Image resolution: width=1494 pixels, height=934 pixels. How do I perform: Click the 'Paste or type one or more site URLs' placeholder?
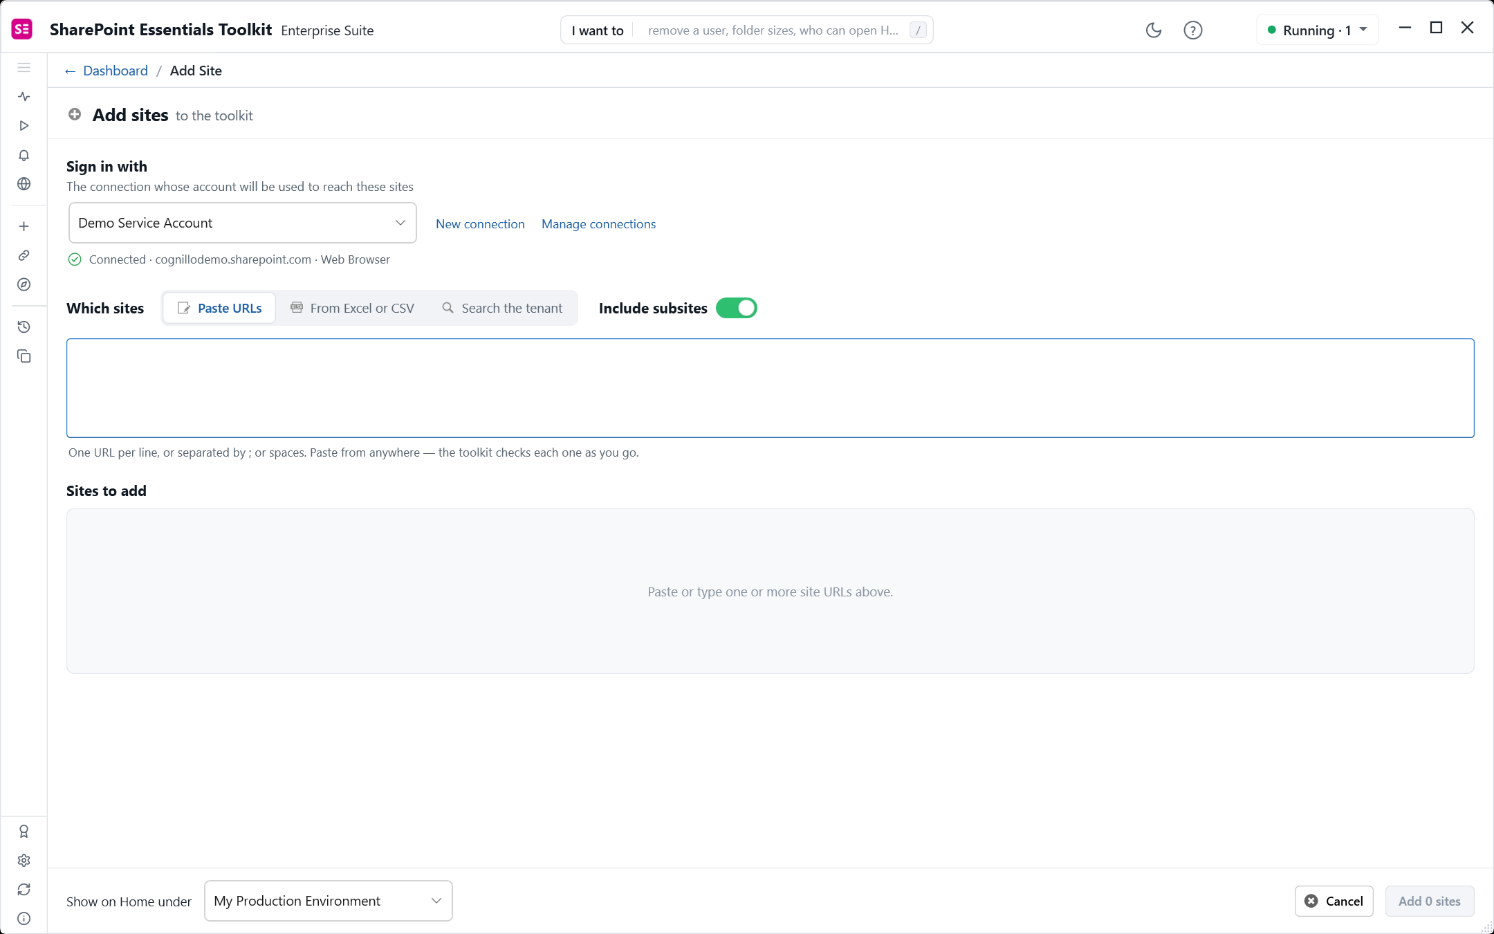tap(770, 592)
